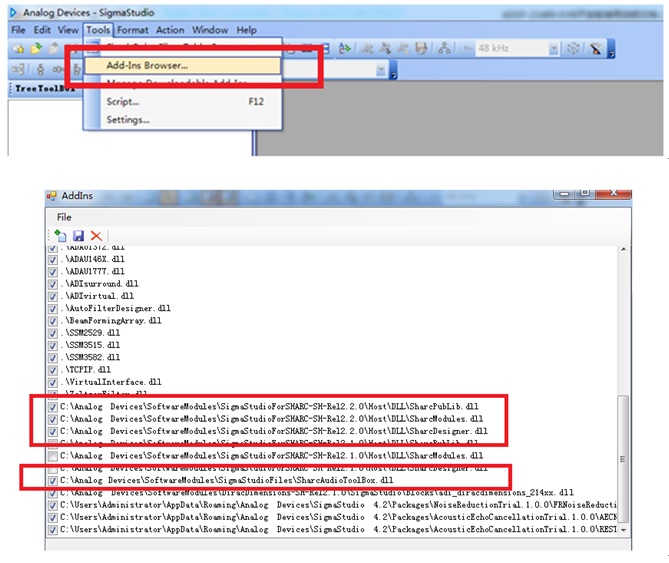Check the Rel2.1.0 SharcModules.dll checkbox
669x563 pixels.
(x=53, y=456)
